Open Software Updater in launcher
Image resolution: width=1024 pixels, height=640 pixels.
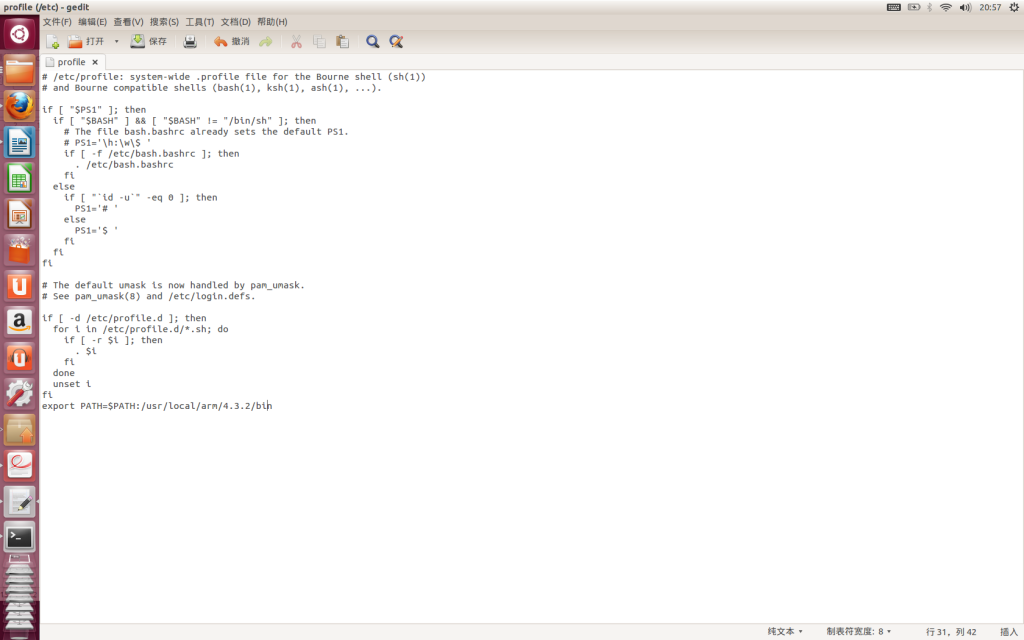click(x=20, y=430)
